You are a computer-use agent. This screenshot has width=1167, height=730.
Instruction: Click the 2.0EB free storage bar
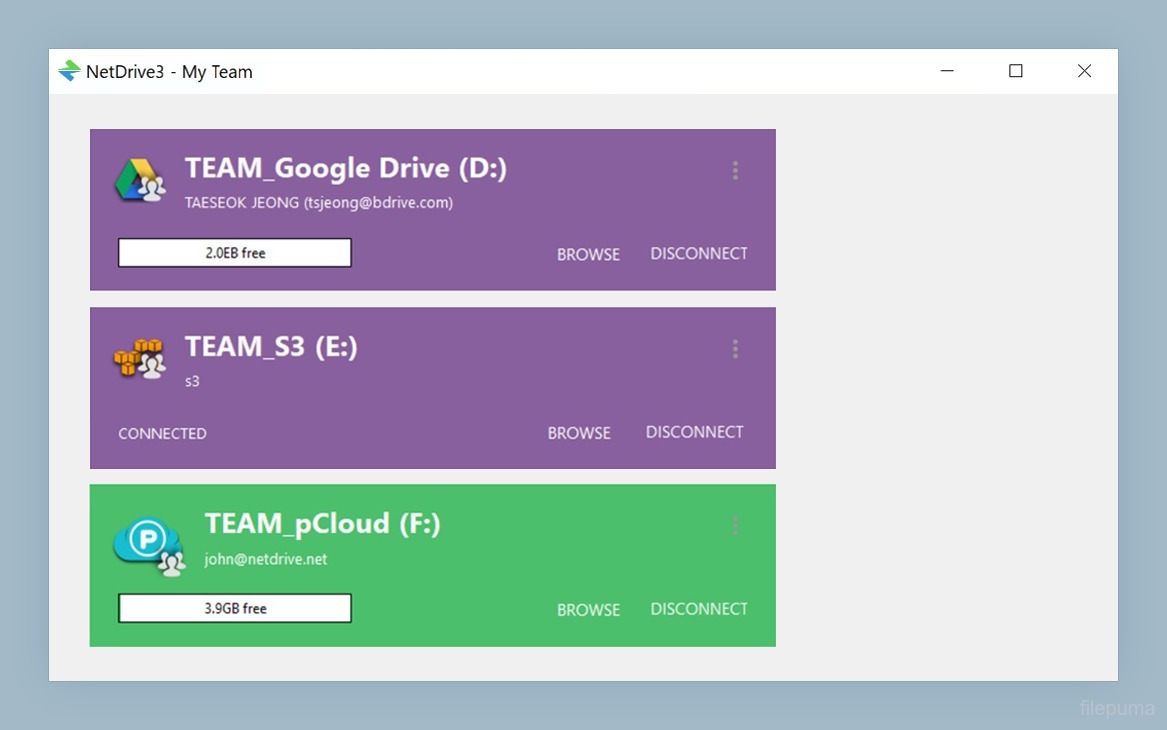tap(235, 253)
